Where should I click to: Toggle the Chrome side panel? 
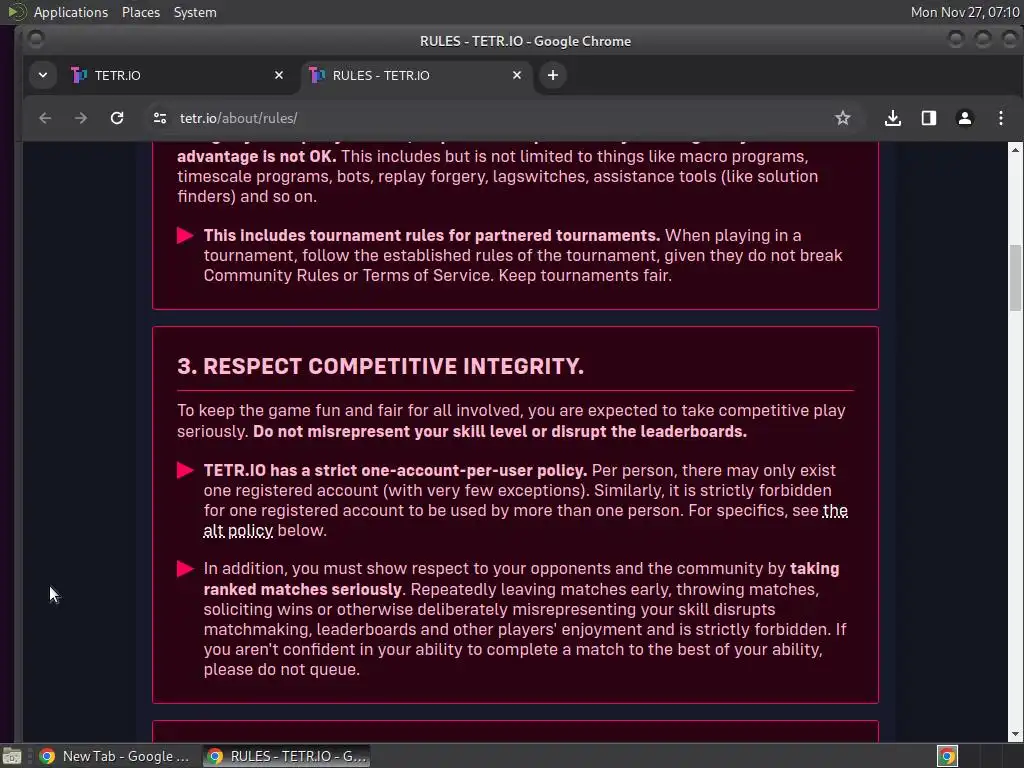tap(929, 118)
